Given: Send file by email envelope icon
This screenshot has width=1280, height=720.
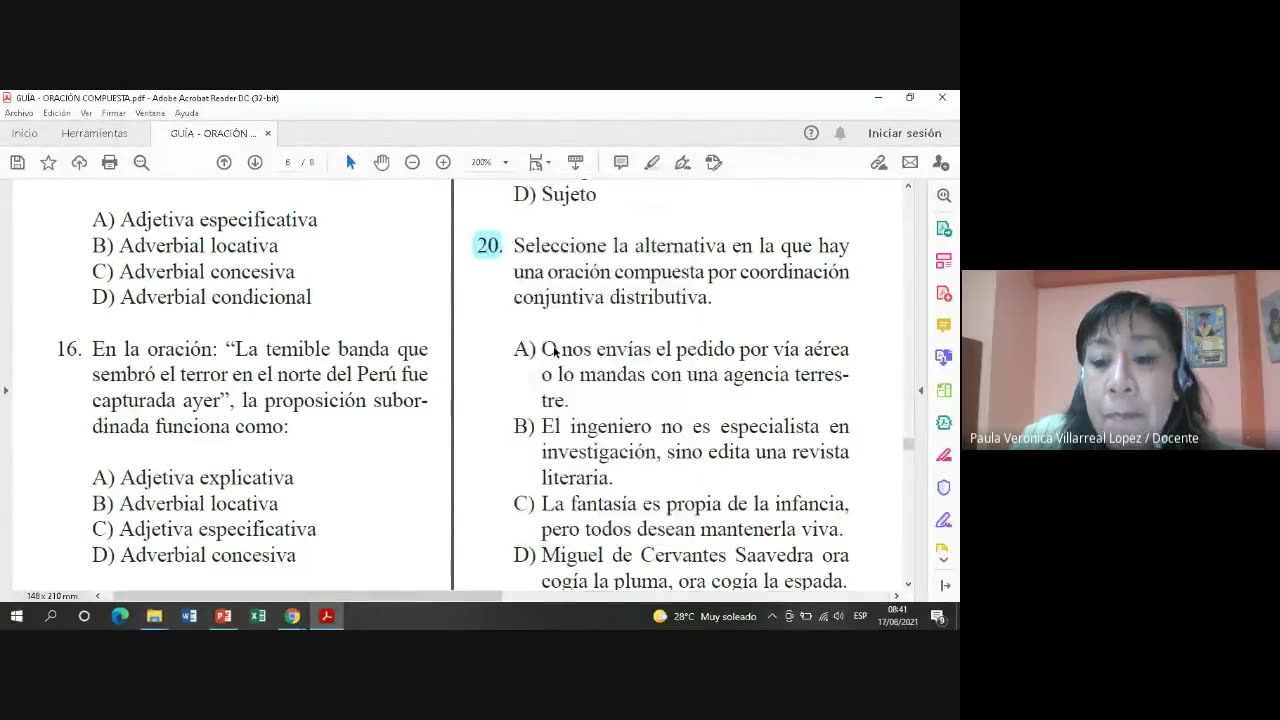Looking at the screenshot, I should (910, 162).
